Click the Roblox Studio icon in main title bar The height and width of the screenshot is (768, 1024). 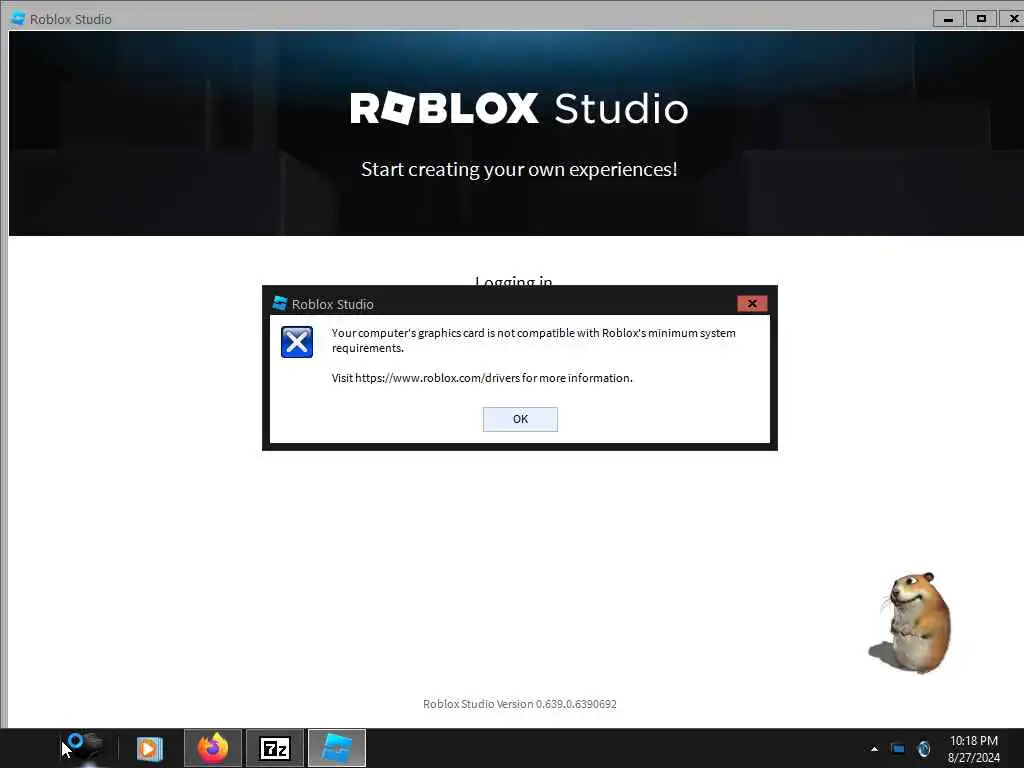coord(18,19)
